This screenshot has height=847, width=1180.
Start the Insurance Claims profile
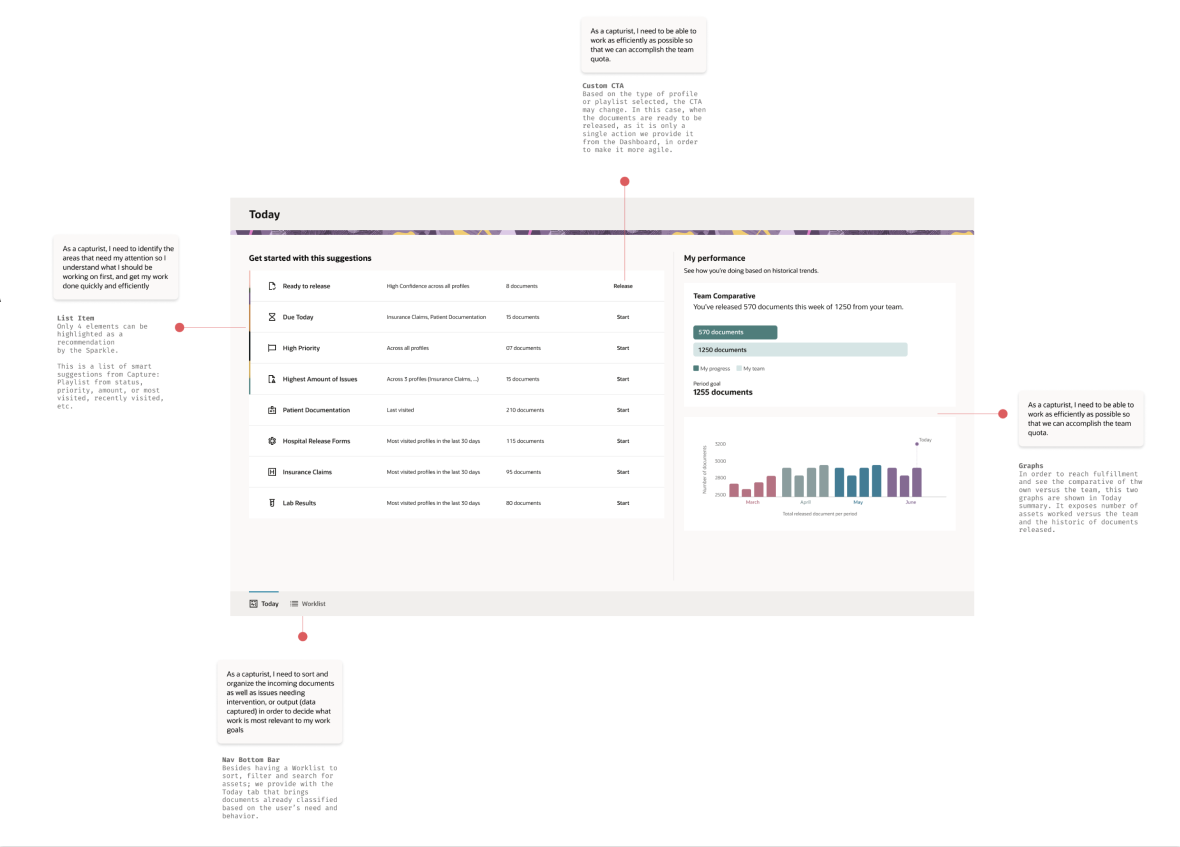[x=623, y=472]
